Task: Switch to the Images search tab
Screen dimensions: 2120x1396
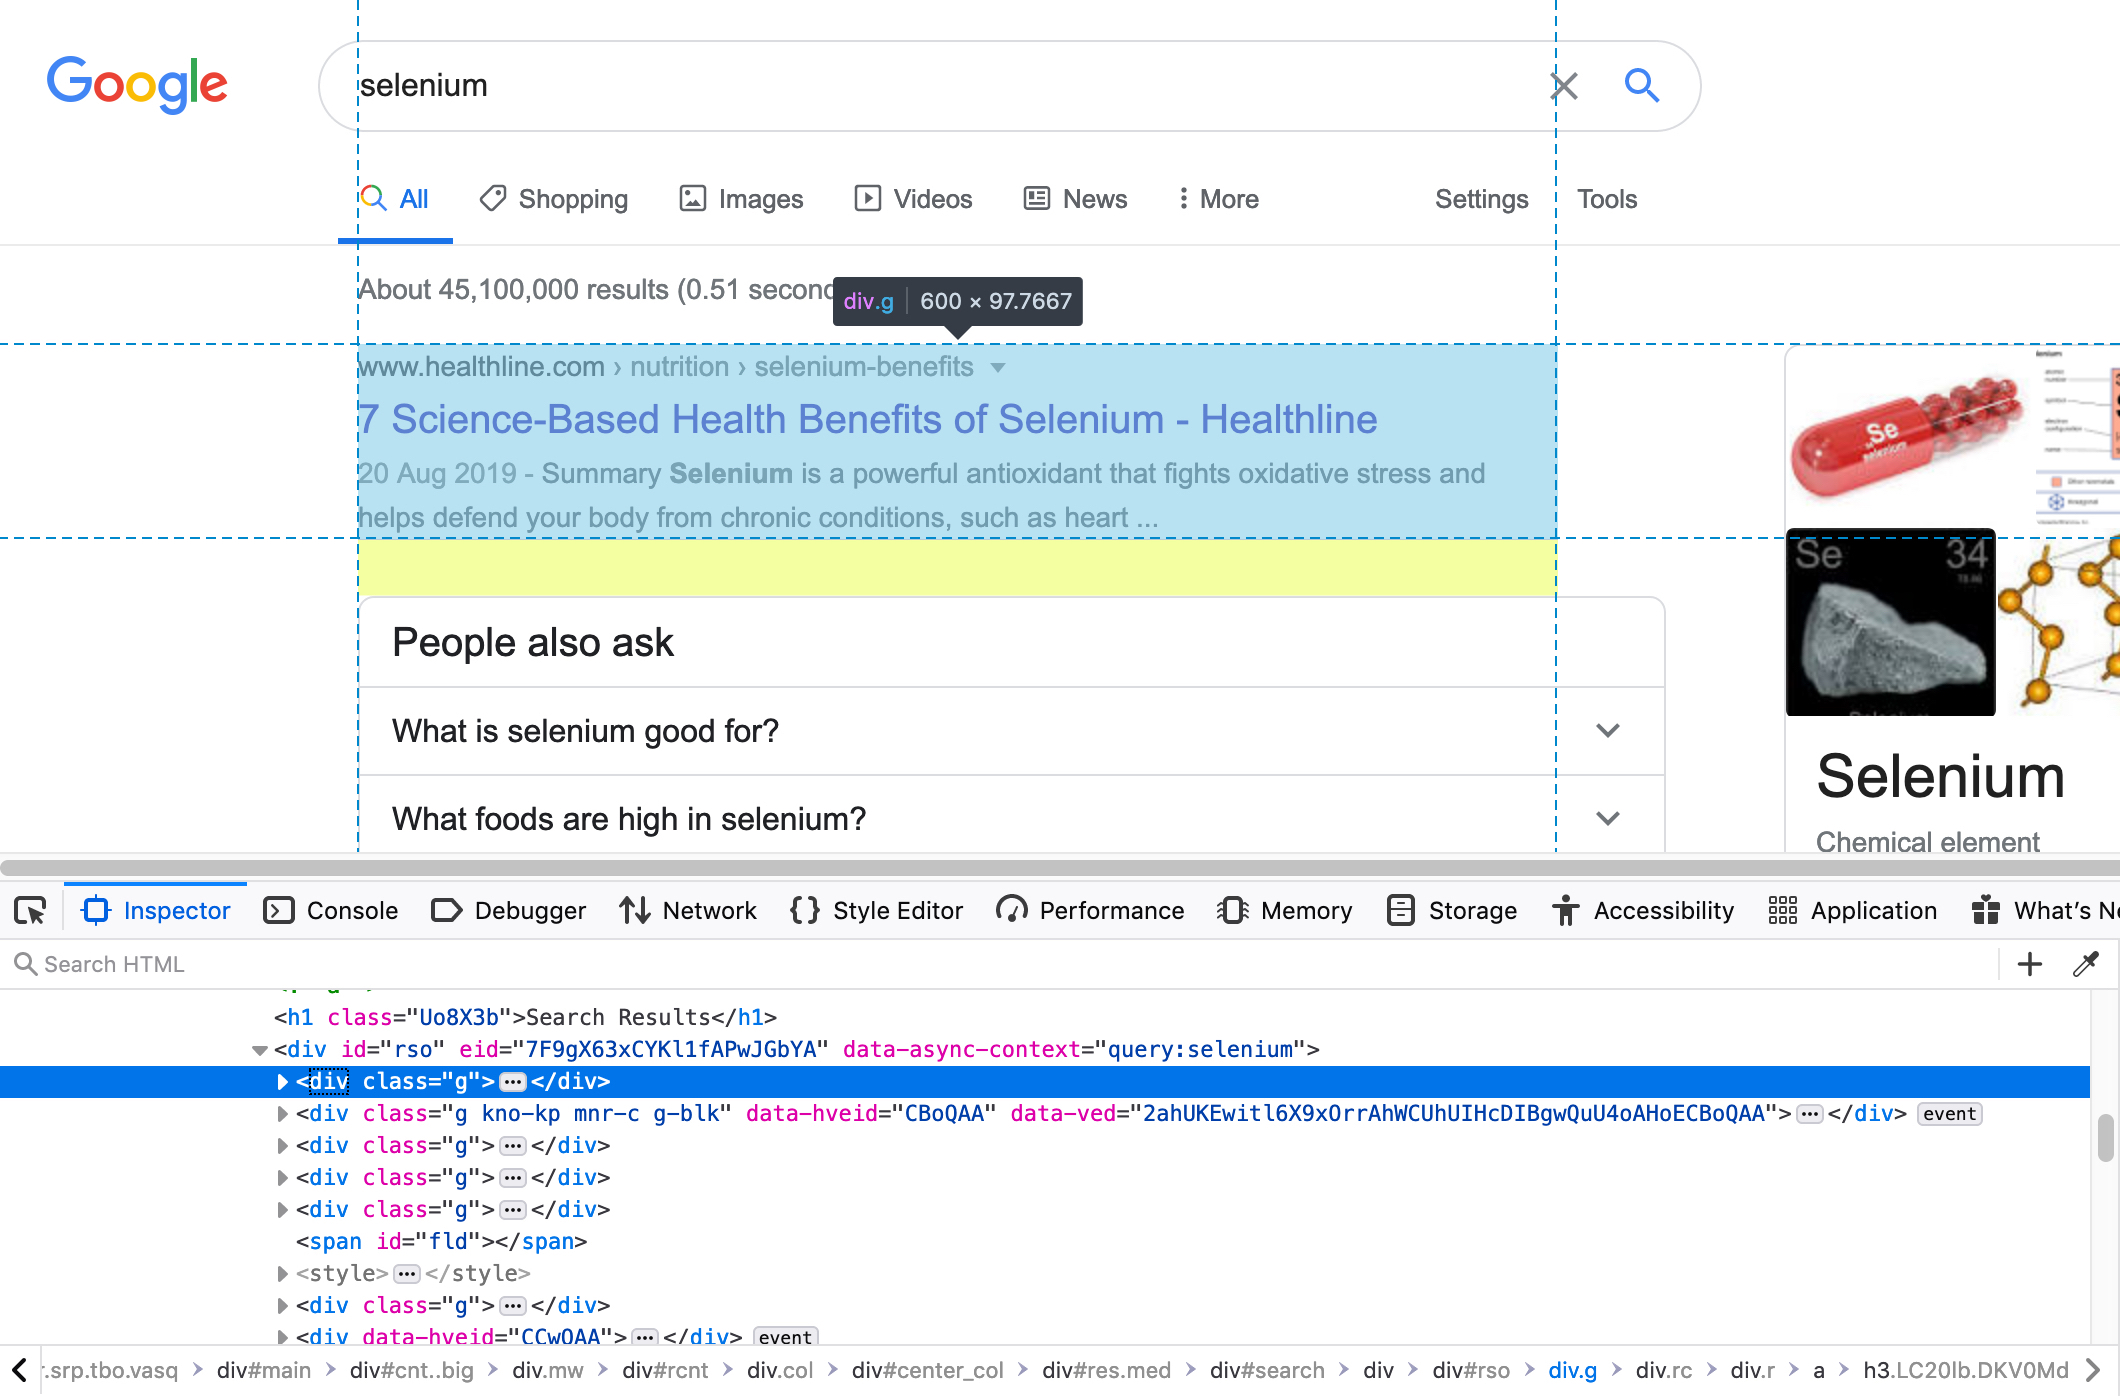Action: click(x=741, y=199)
